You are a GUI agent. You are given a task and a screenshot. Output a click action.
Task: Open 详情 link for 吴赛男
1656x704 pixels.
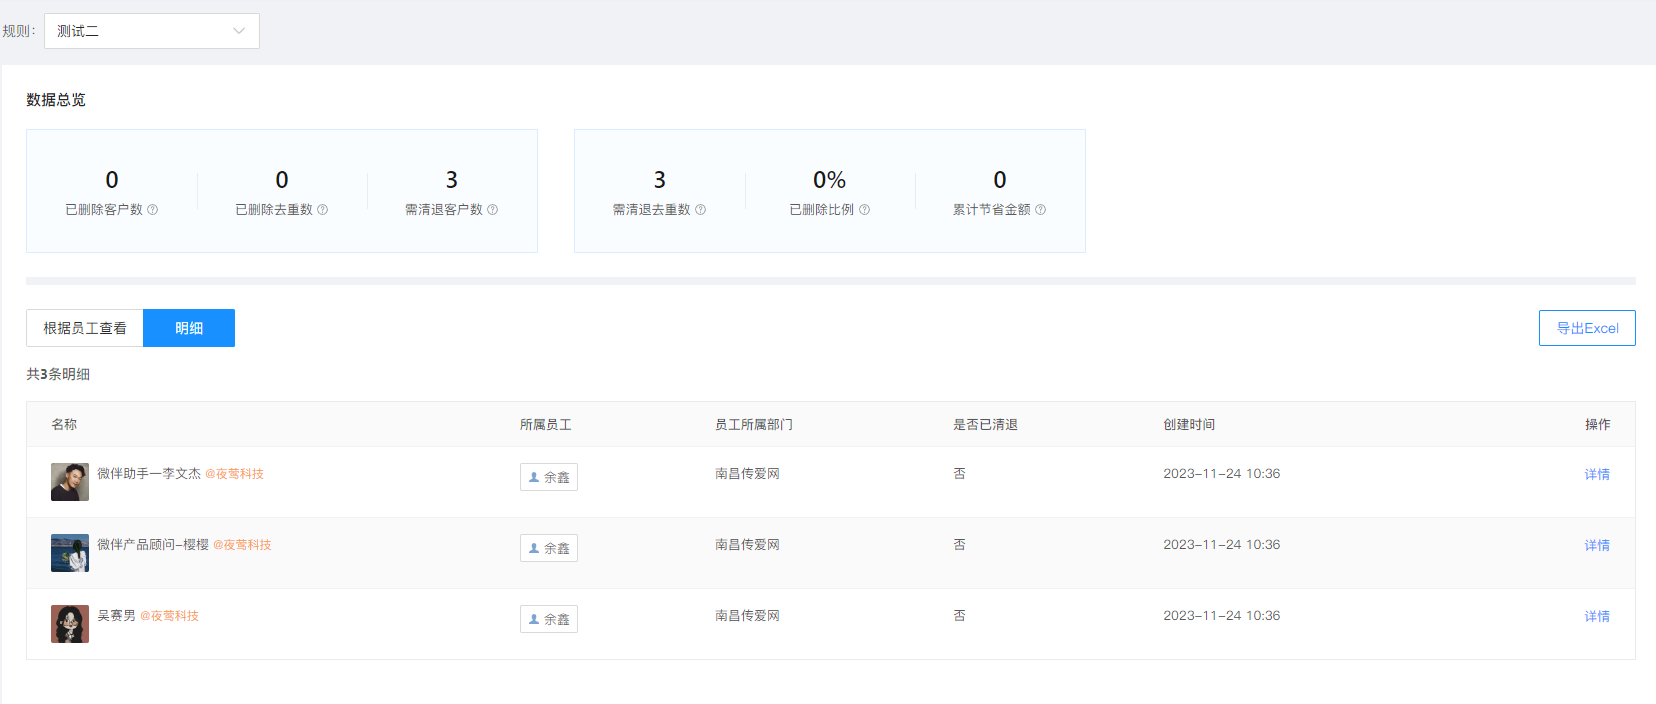pyautogui.click(x=1597, y=617)
